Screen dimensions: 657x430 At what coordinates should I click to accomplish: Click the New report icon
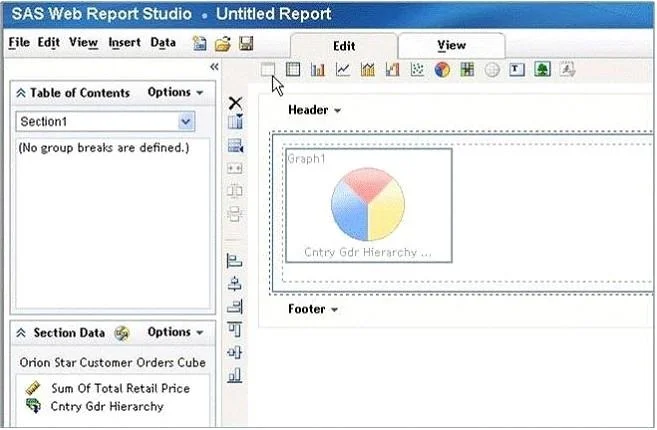click(x=199, y=43)
